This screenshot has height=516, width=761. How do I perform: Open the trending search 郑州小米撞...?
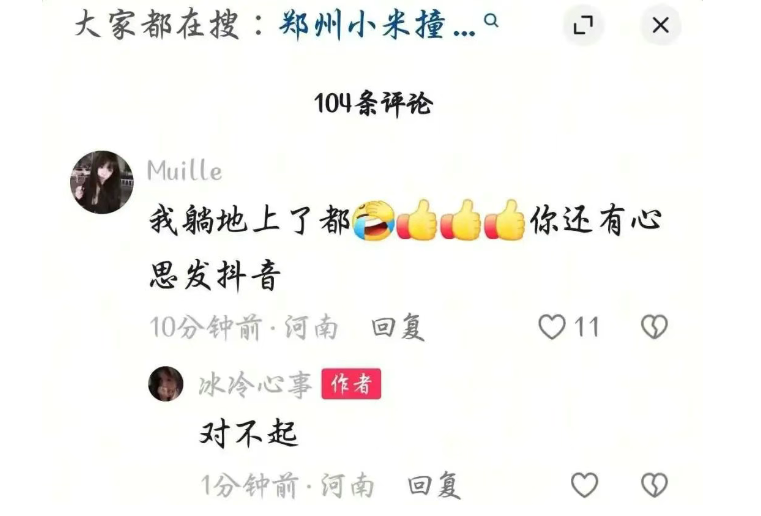tap(377, 25)
